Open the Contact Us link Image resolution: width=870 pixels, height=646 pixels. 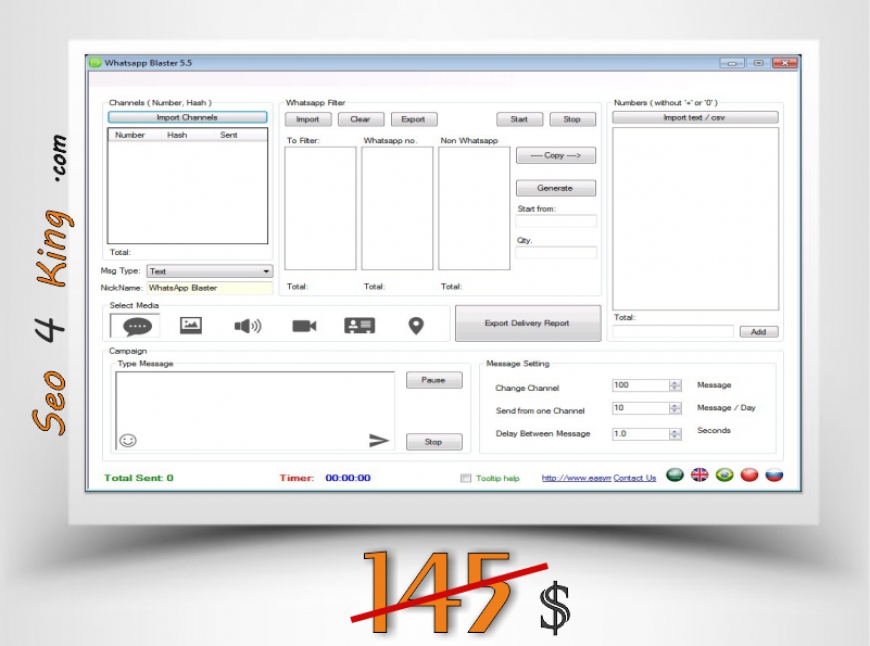pos(635,478)
